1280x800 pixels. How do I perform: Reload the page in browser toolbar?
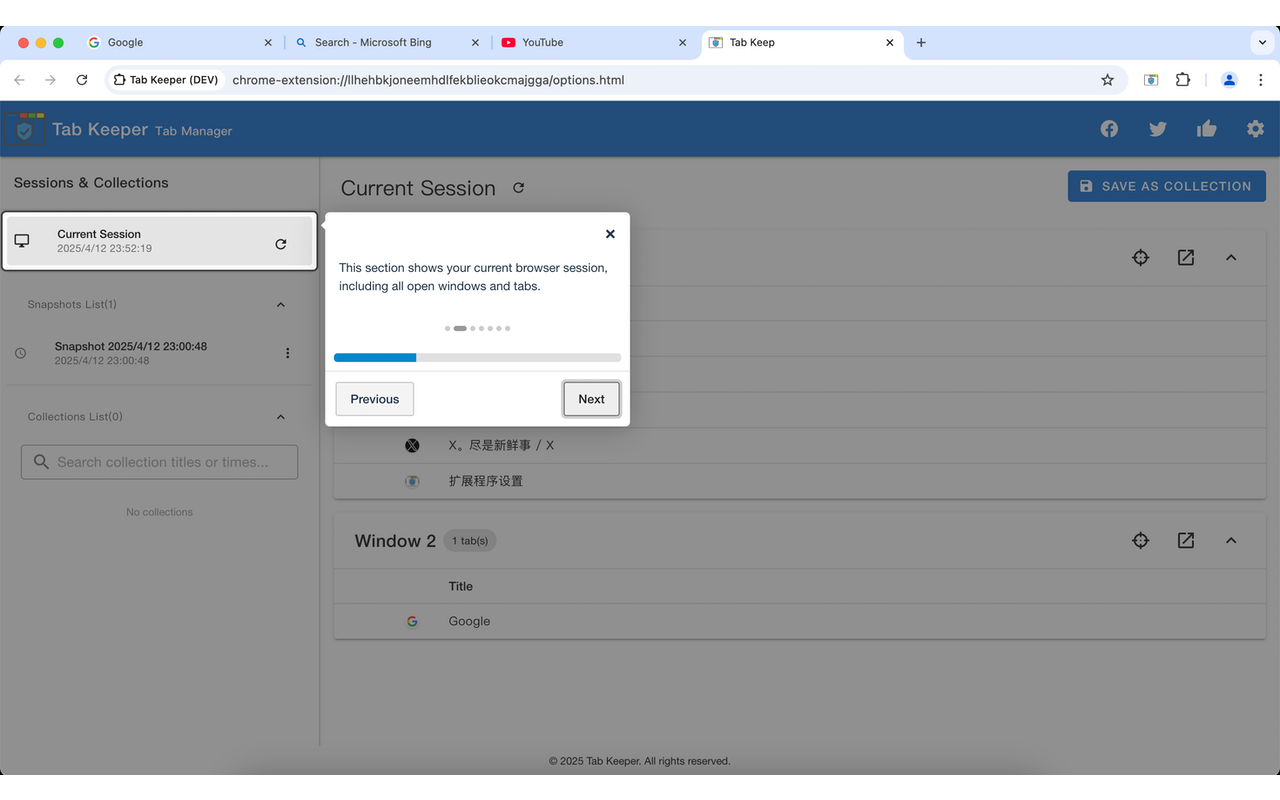coord(82,80)
